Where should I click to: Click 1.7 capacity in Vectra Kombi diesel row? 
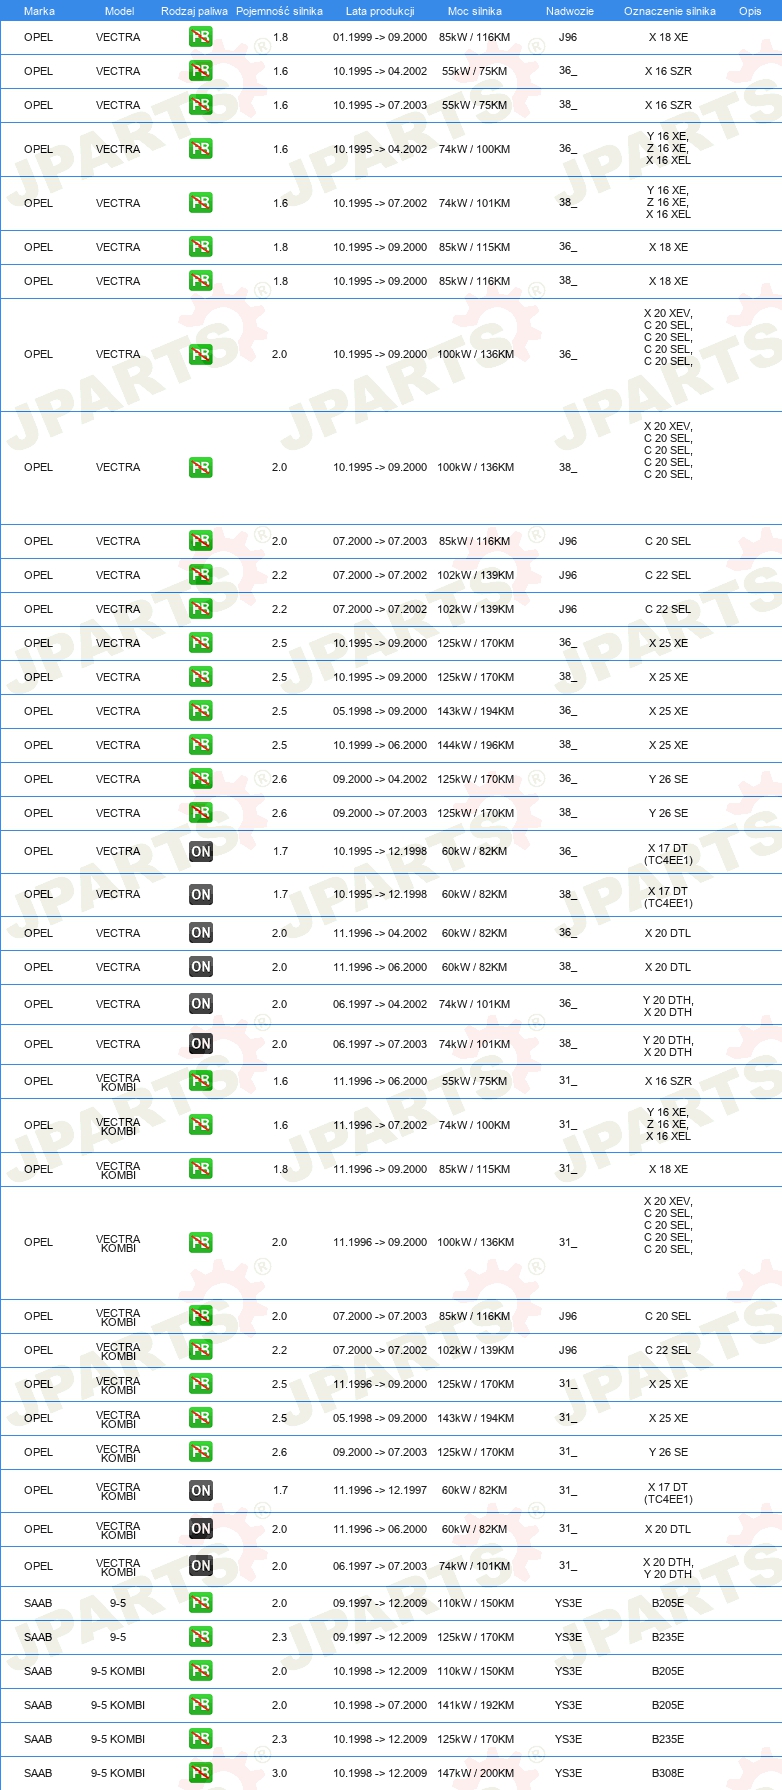(280, 1490)
